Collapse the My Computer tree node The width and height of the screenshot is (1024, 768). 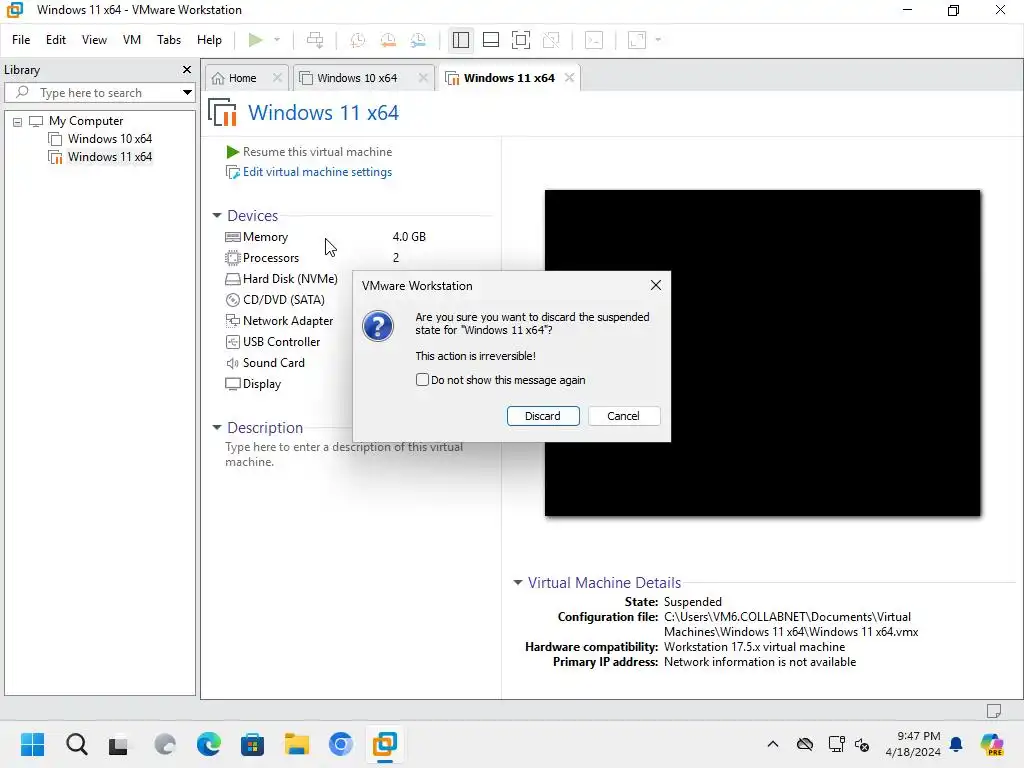18,121
